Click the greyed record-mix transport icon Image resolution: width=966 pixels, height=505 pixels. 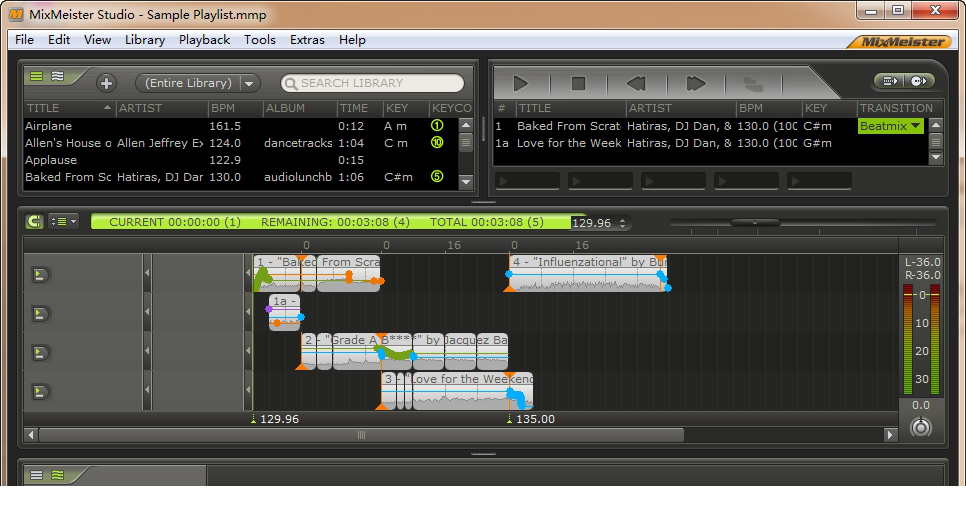pyautogui.click(x=753, y=83)
